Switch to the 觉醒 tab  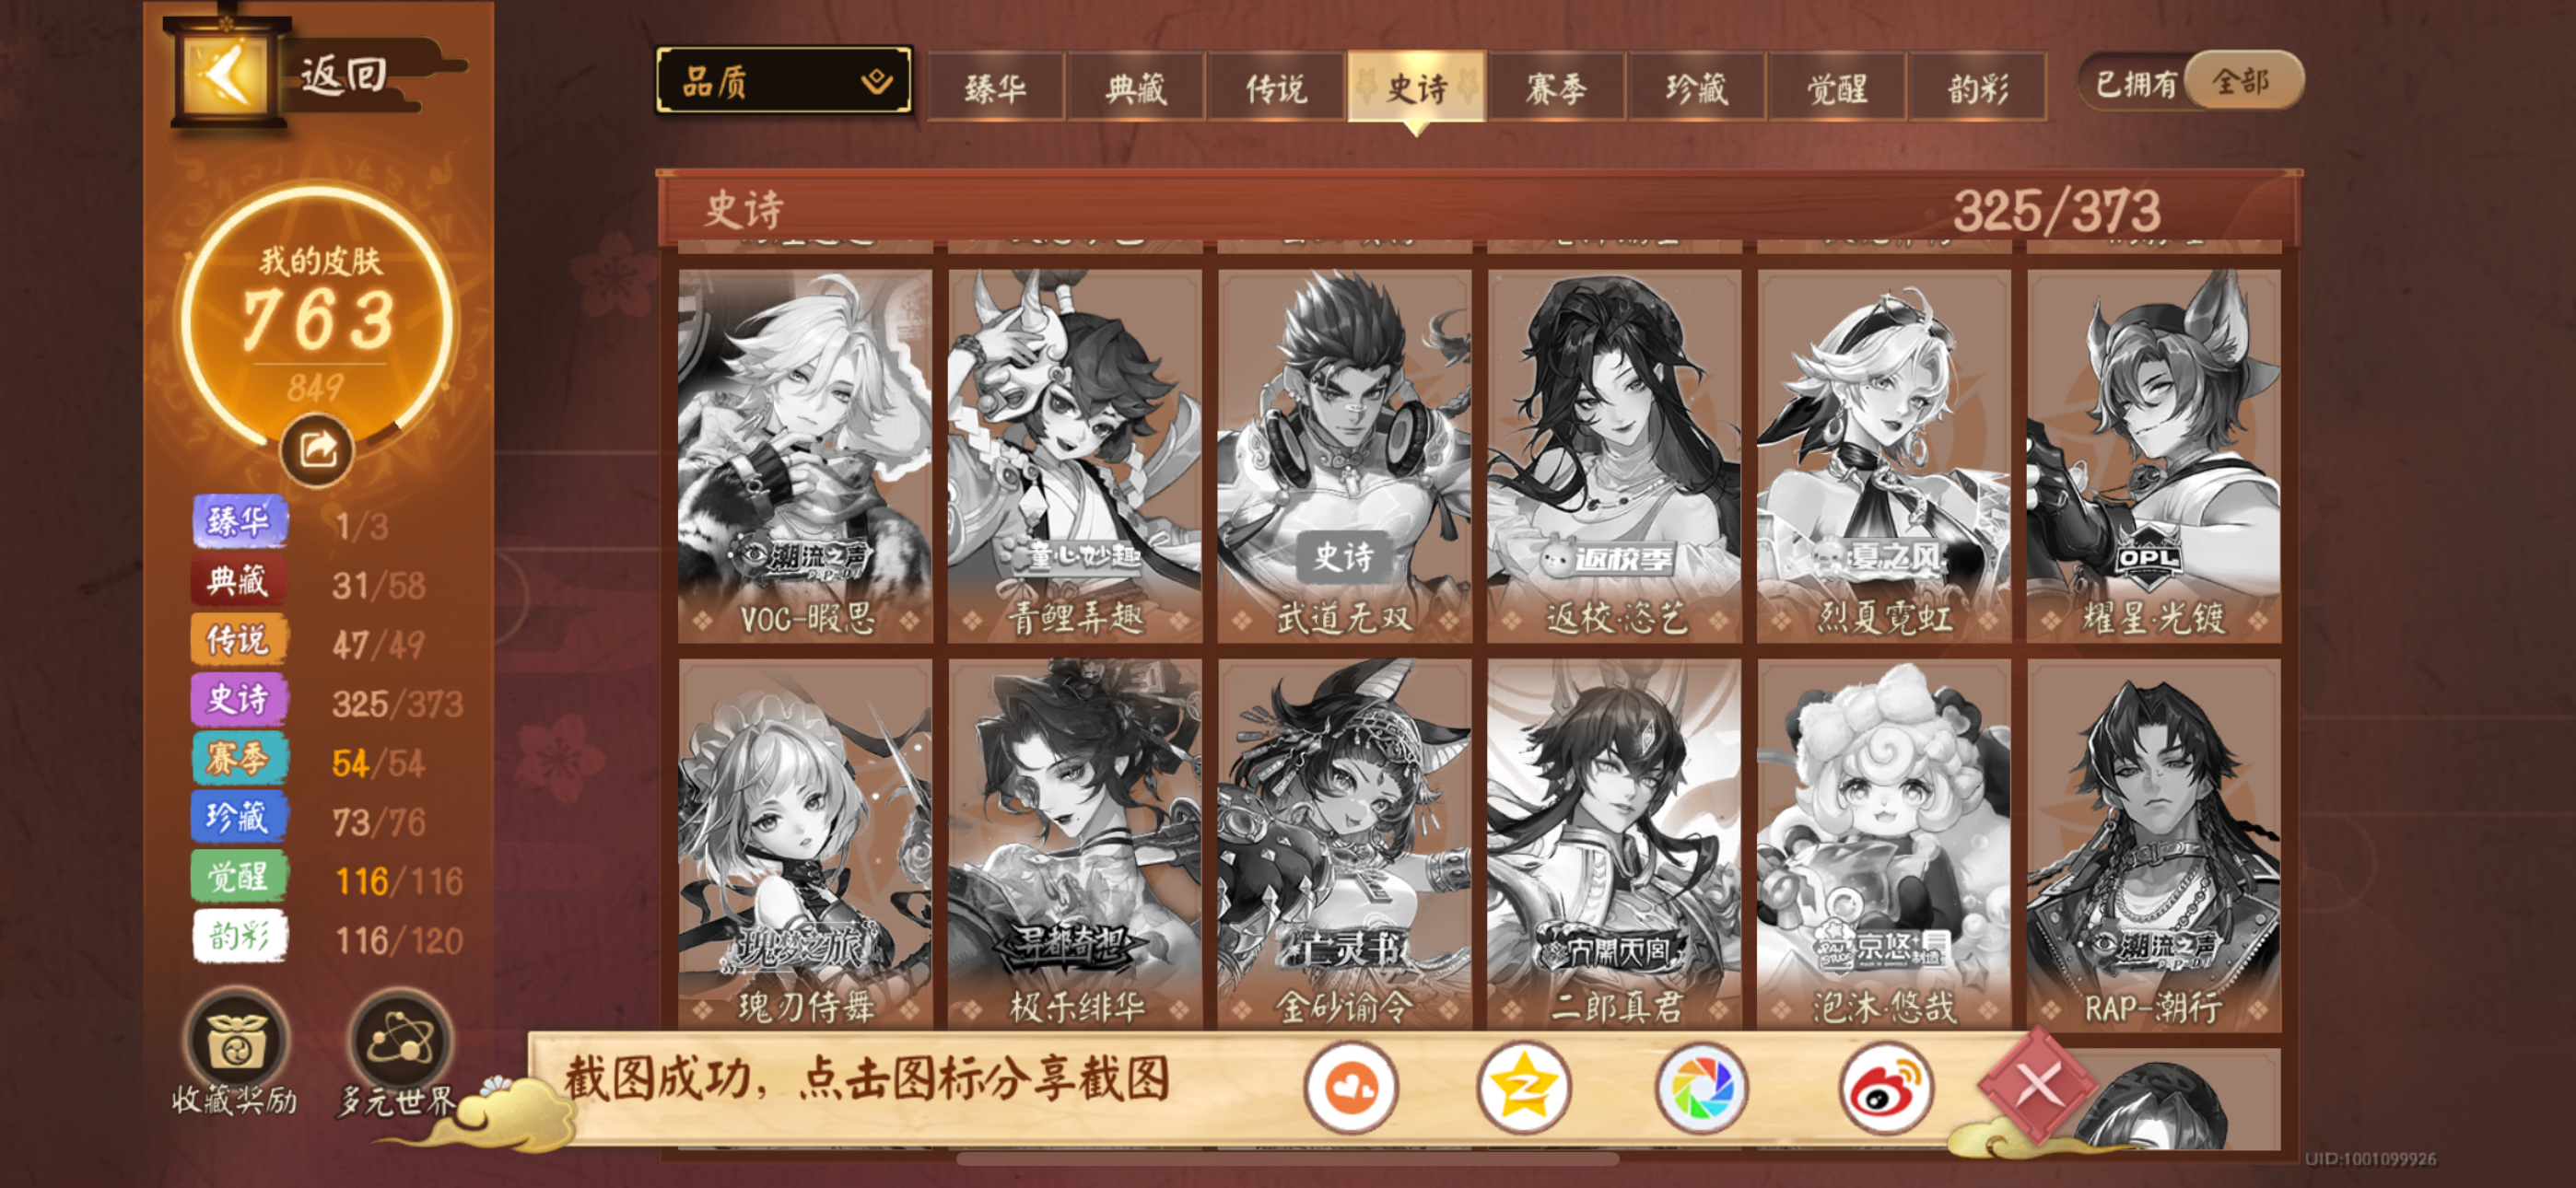point(1836,88)
